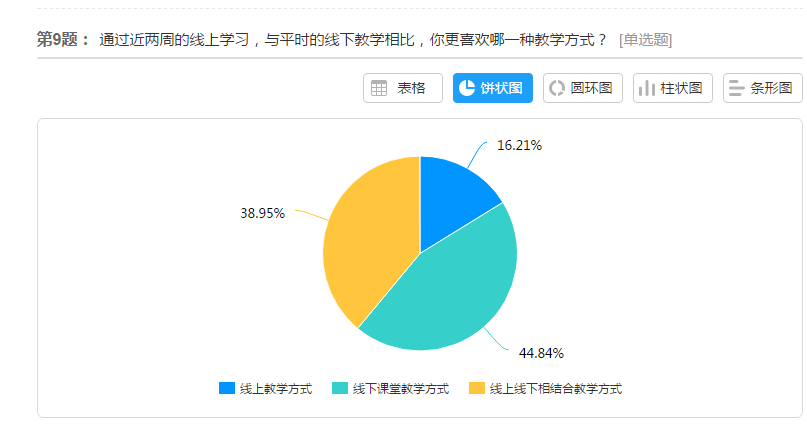Hide 线上线下相结合教学方式 series via legend label
The height and width of the screenshot is (426, 807).
coord(556,388)
